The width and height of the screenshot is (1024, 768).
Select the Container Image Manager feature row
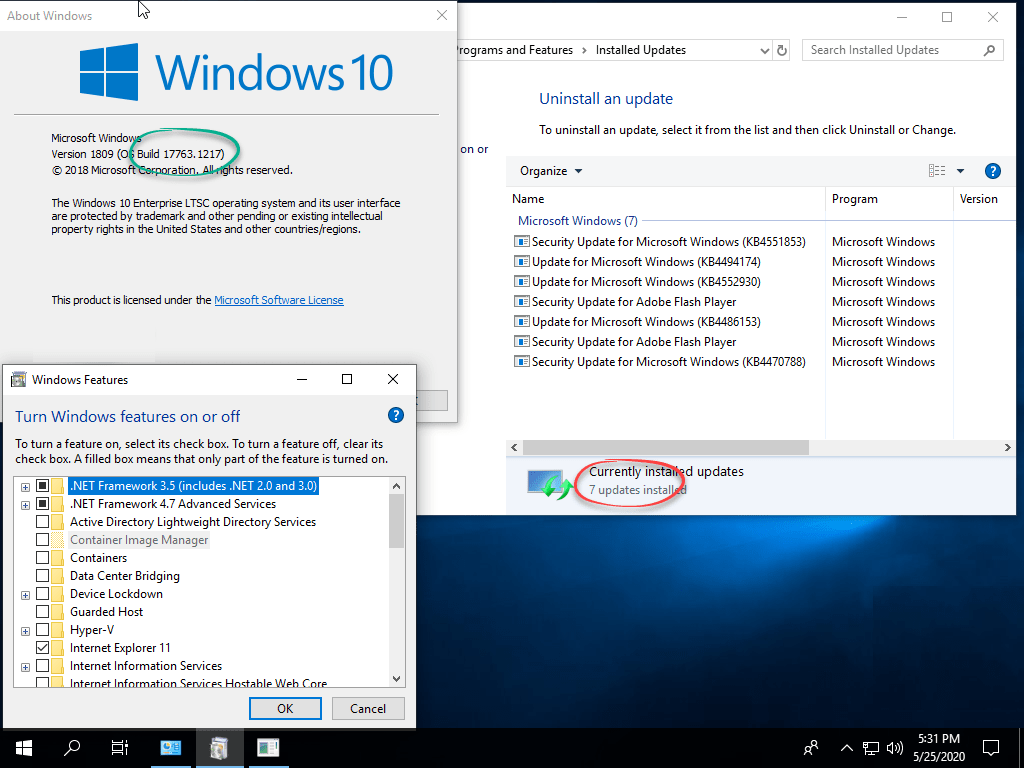pos(139,540)
